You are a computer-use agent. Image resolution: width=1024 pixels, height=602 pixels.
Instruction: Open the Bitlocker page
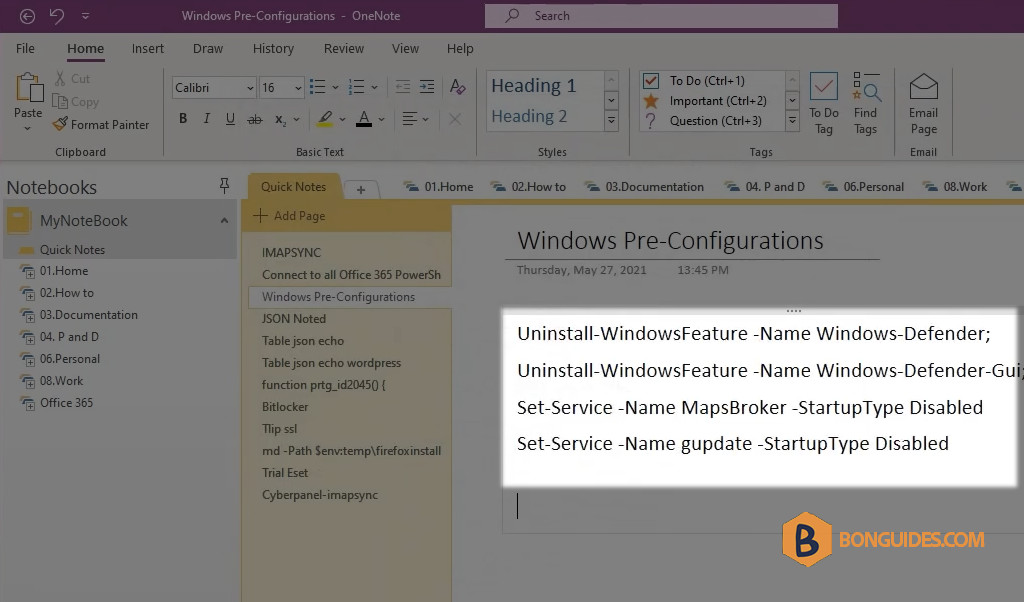(x=285, y=407)
